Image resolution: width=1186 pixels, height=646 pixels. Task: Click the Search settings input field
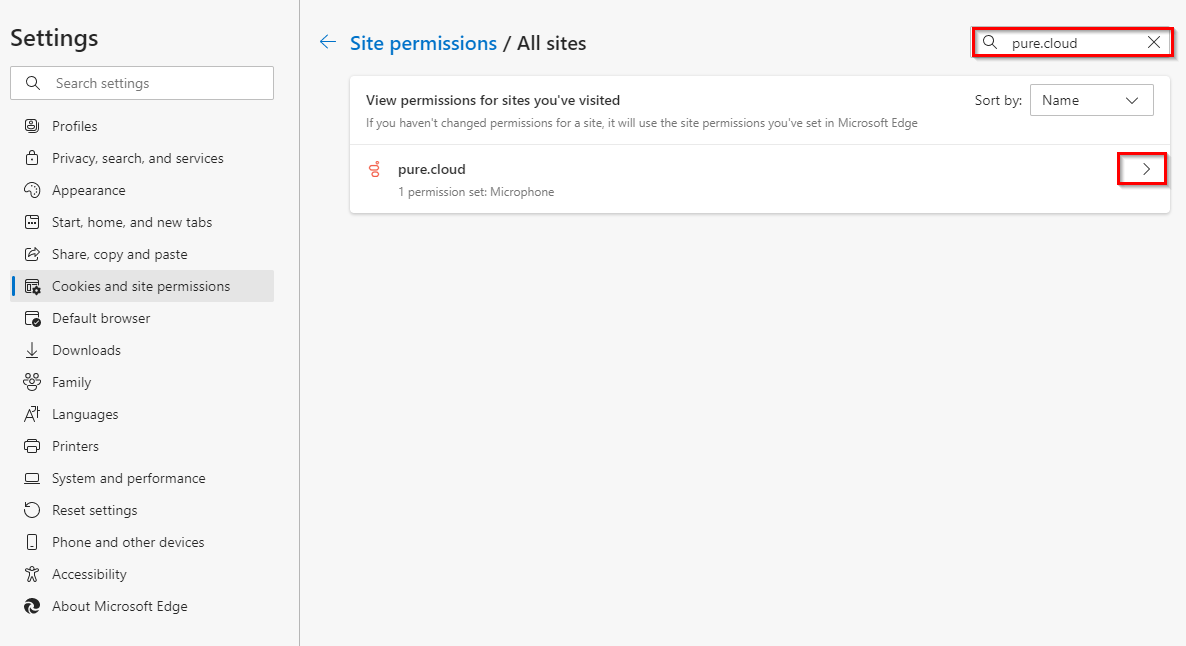[x=150, y=83]
